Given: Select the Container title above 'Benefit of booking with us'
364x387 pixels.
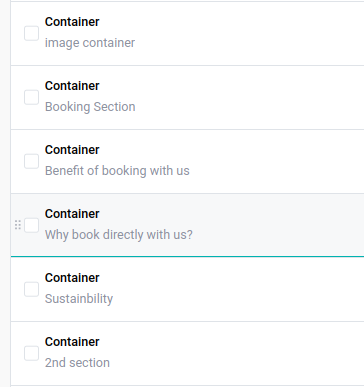Looking at the screenshot, I should (72, 150).
